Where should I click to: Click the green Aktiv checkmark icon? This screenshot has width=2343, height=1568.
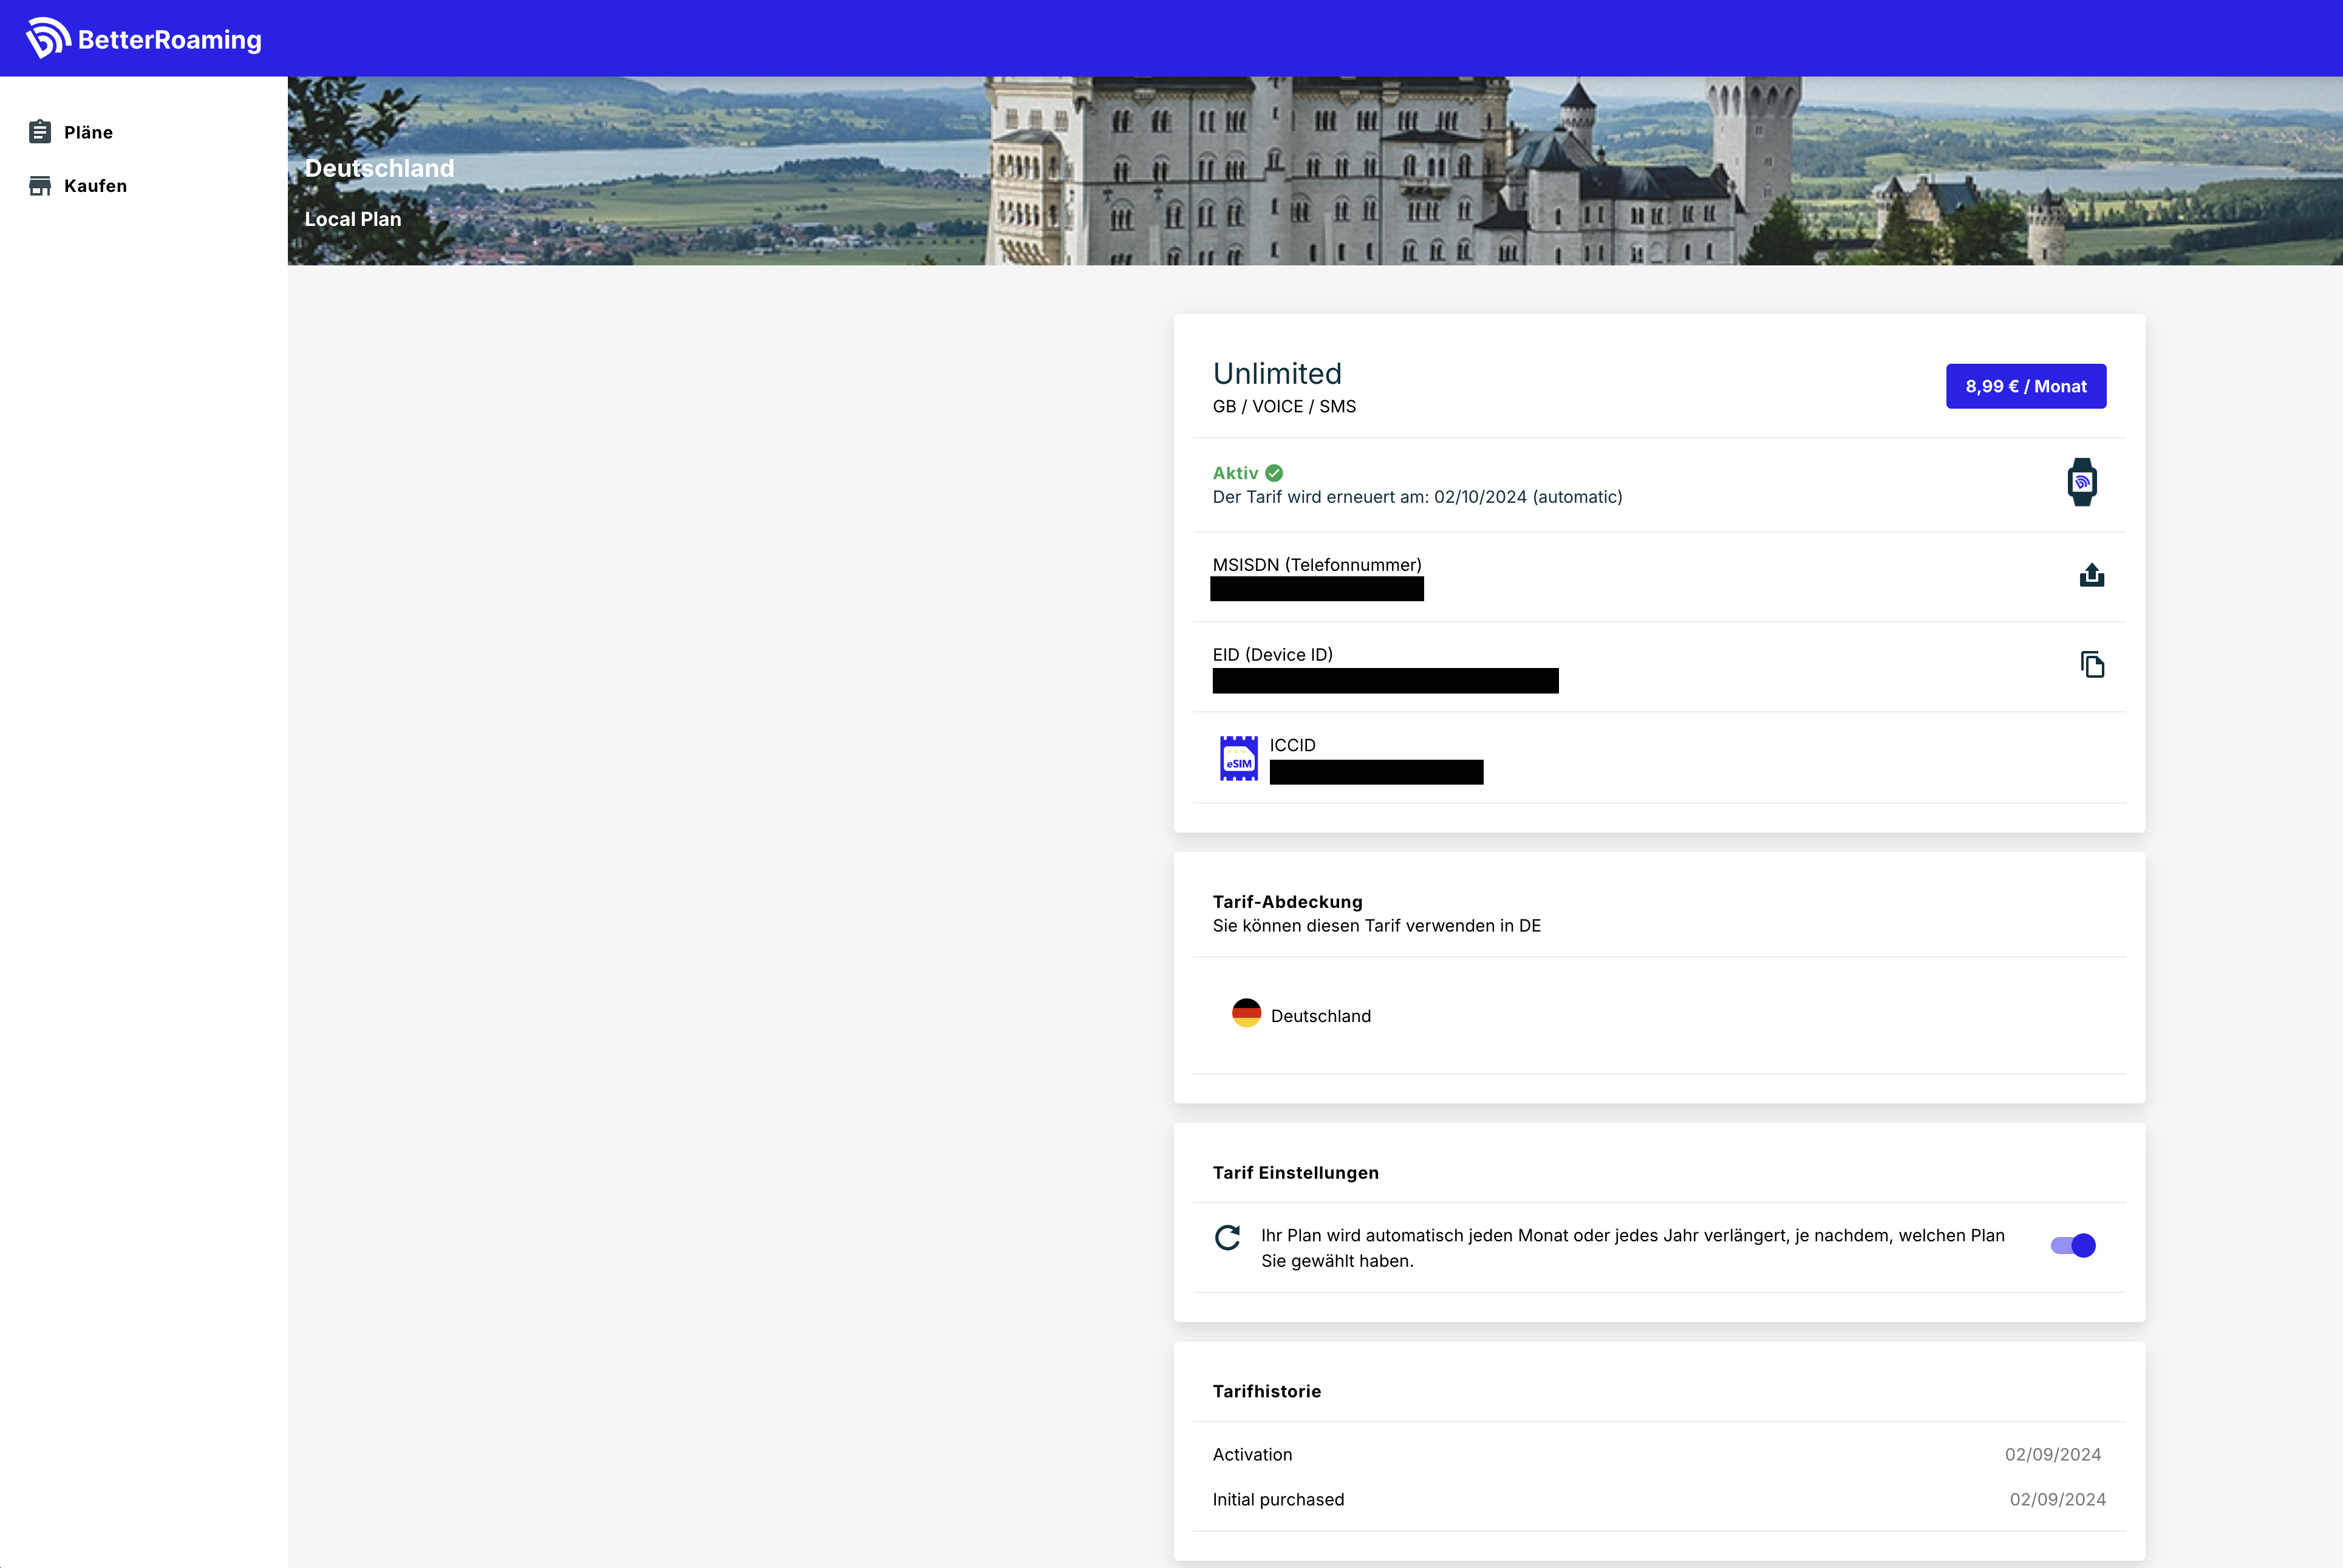point(1274,473)
